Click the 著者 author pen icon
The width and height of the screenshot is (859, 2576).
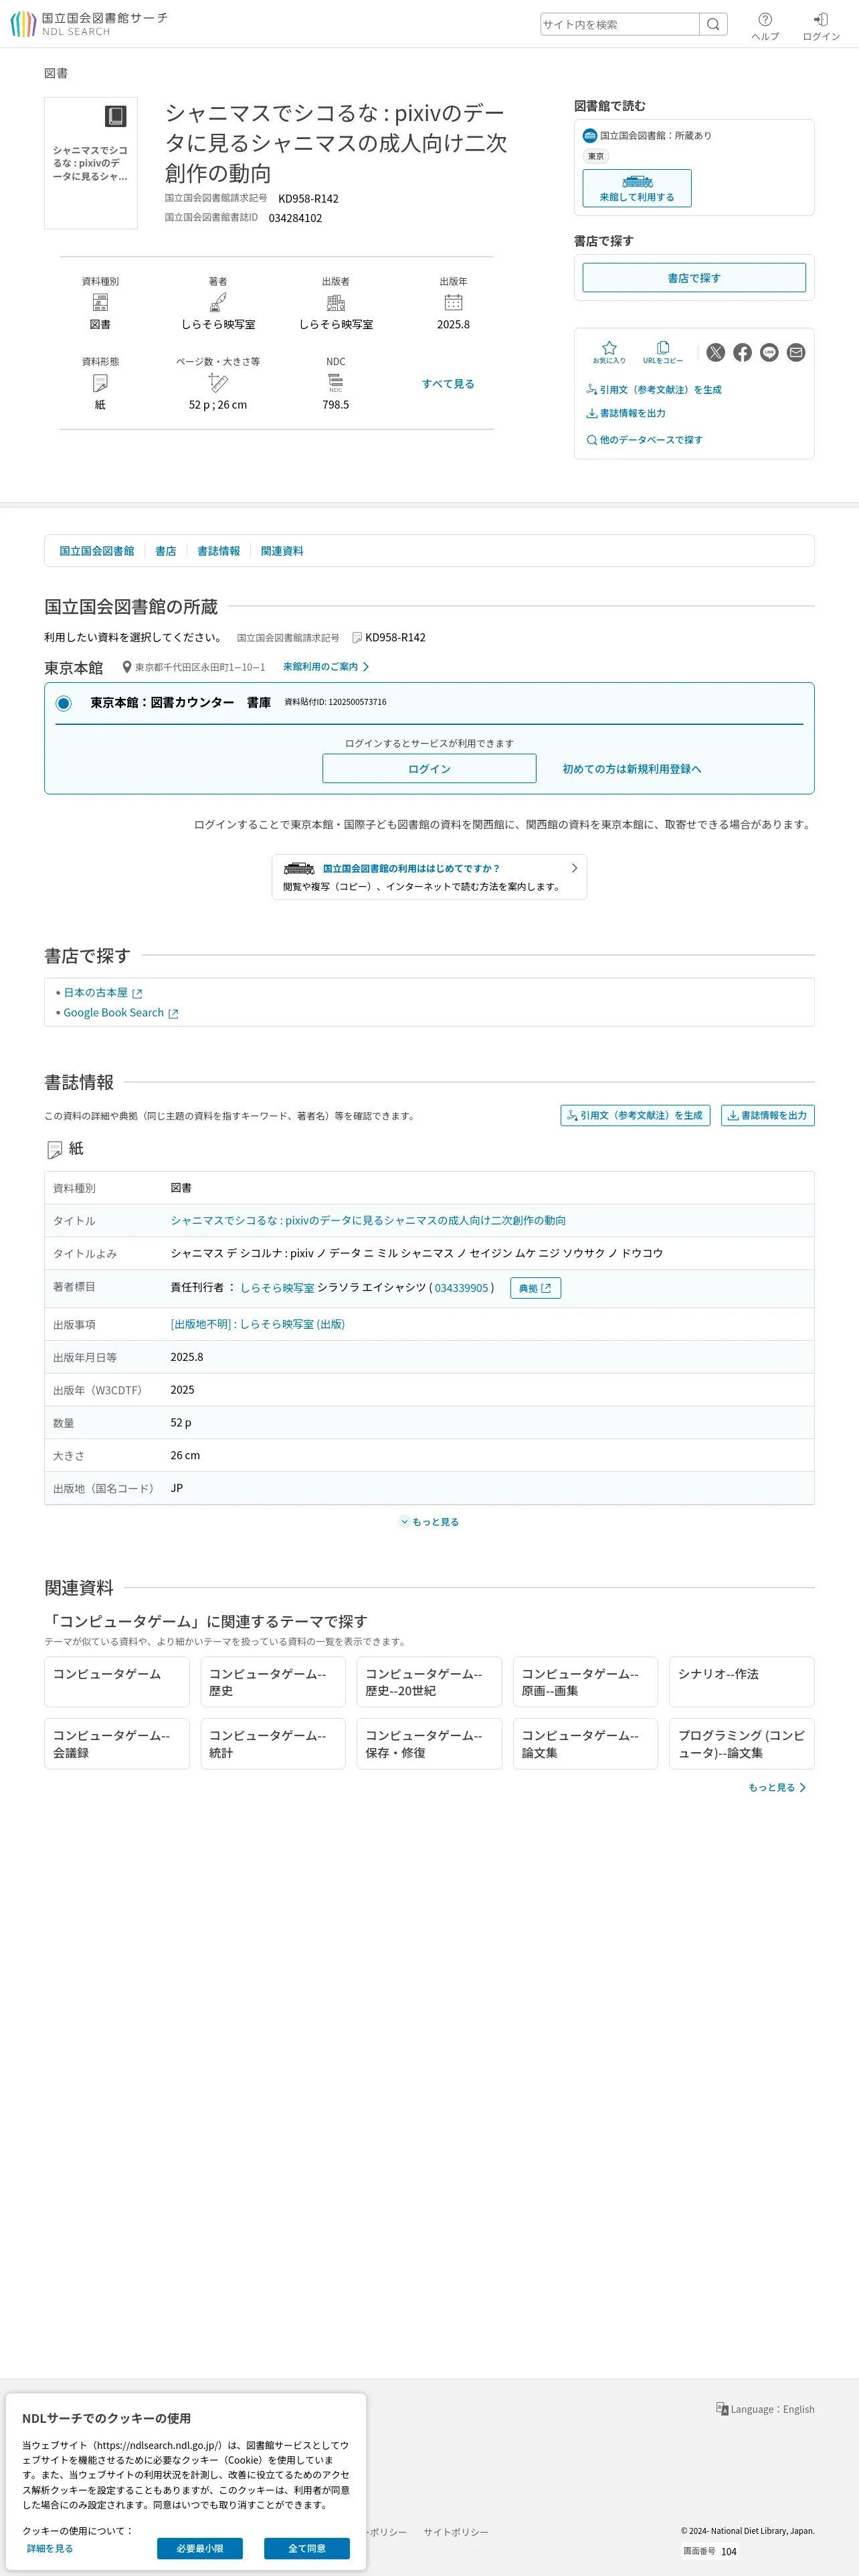(x=218, y=302)
